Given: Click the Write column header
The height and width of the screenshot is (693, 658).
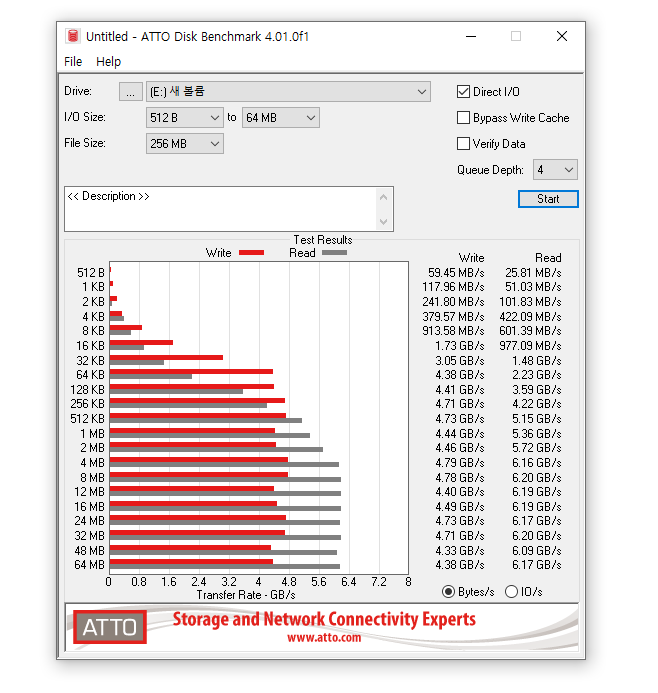Looking at the screenshot, I should click(x=471, y=258).
